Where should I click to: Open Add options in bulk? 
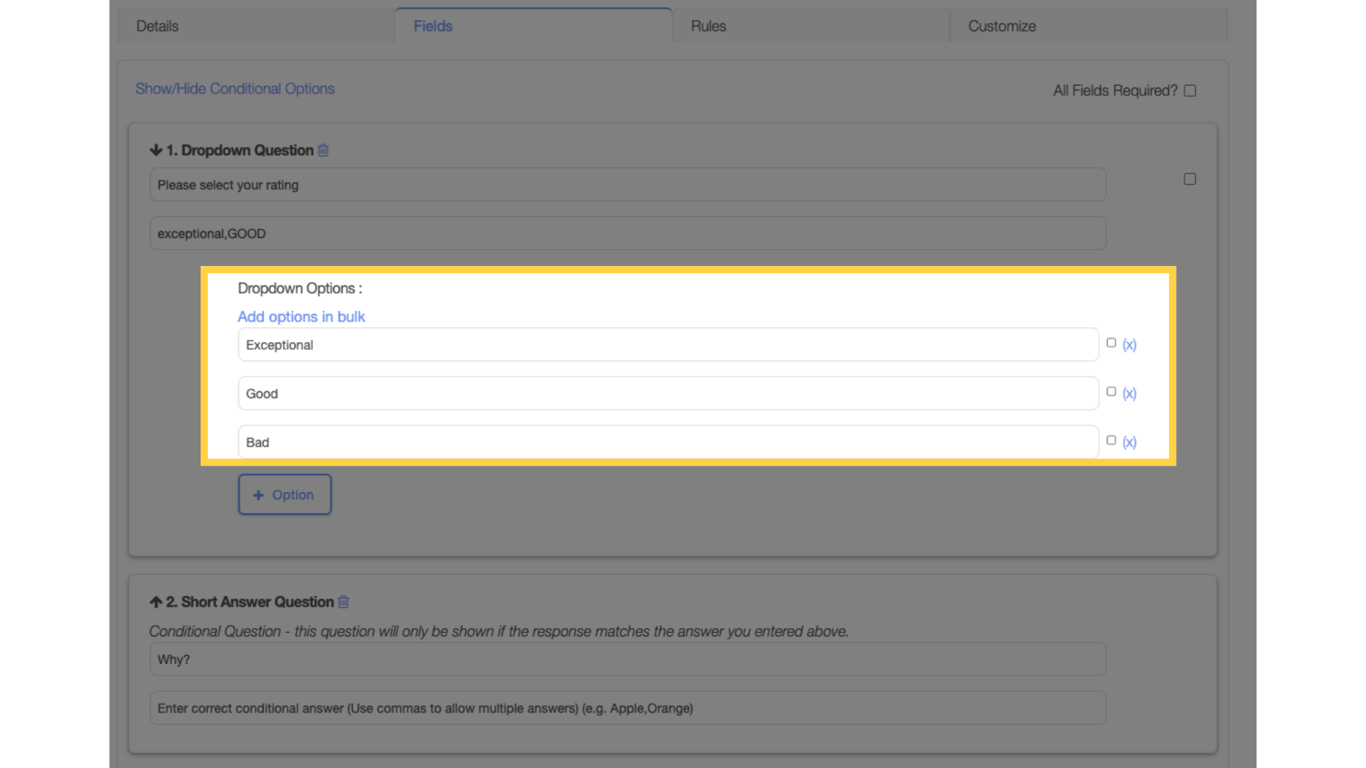(301, 316)
